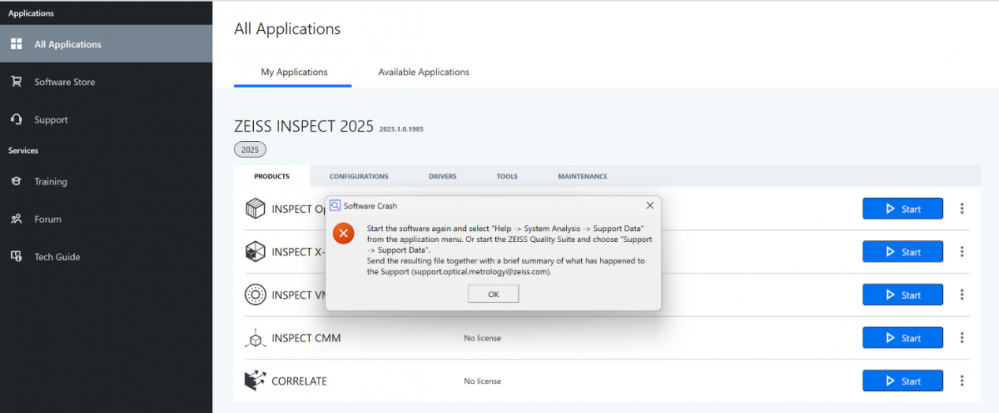Click the CORRELATE product icon
Image resolution: width=999 pixels, height=413 pixels.
(x=255, y=381)
